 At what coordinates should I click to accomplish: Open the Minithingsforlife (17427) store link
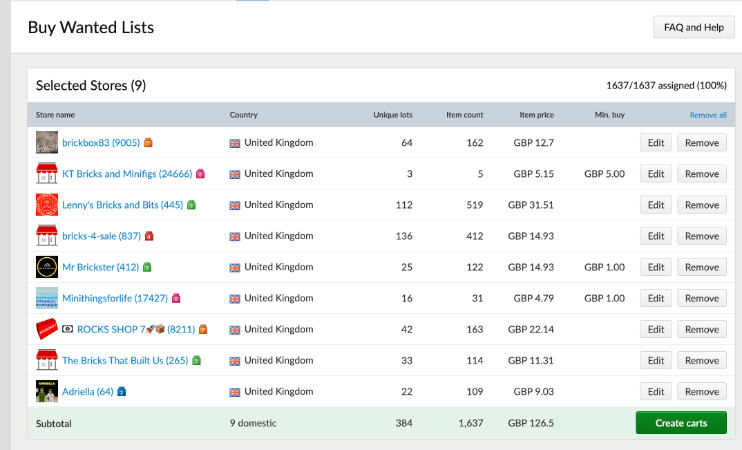coord(115,298)
